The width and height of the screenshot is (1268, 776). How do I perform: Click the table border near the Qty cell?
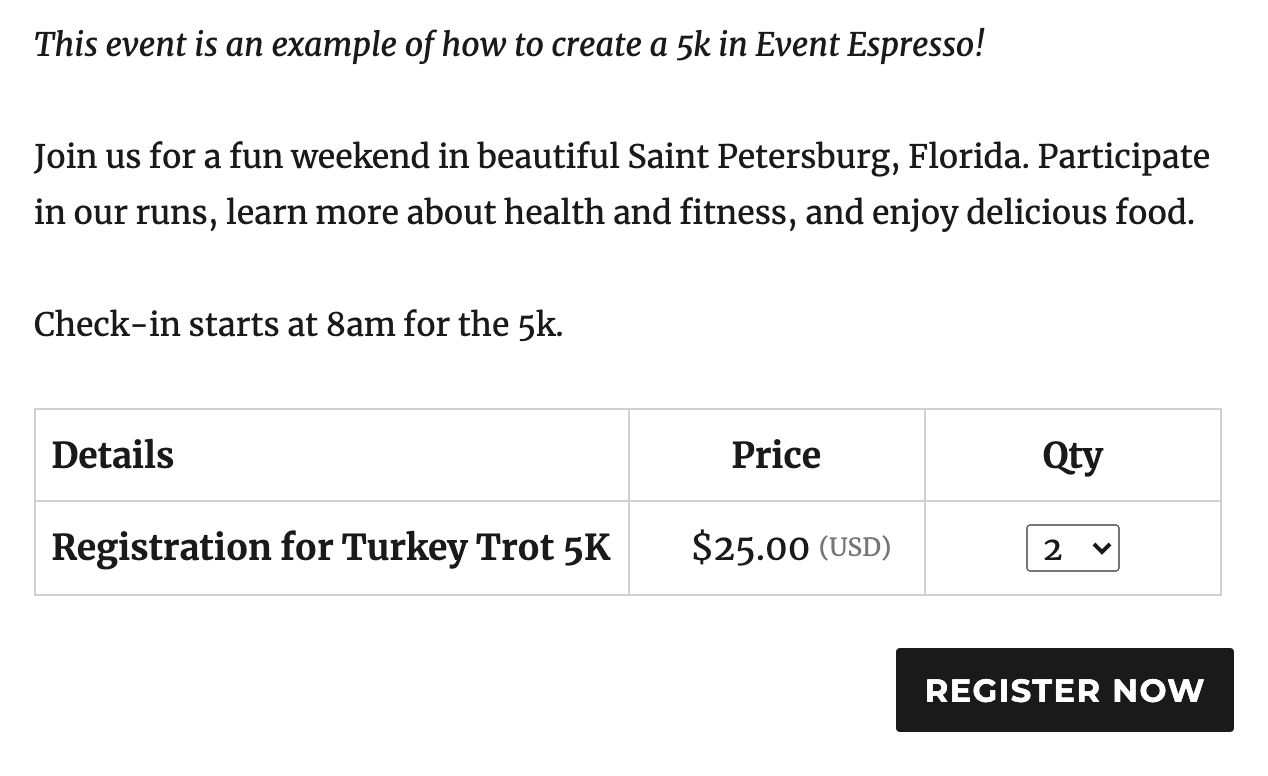pos(924,547)
